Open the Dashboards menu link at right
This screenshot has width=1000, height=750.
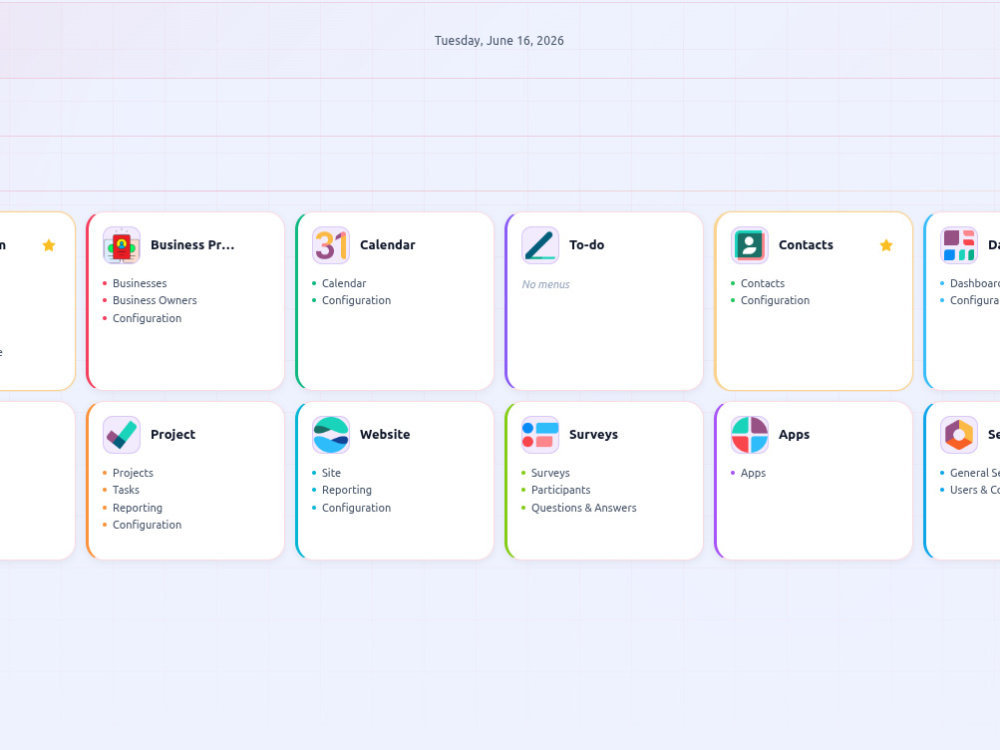click(x=974, y=283)
